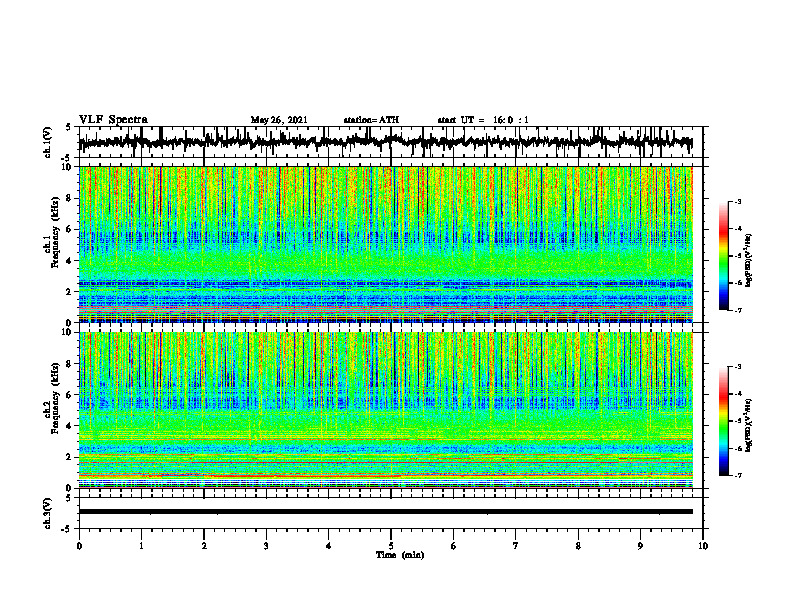Click the "-3" tick on the ch.1 colorbar
Screen dimensions: 792x612
click(x=737, y=202)
